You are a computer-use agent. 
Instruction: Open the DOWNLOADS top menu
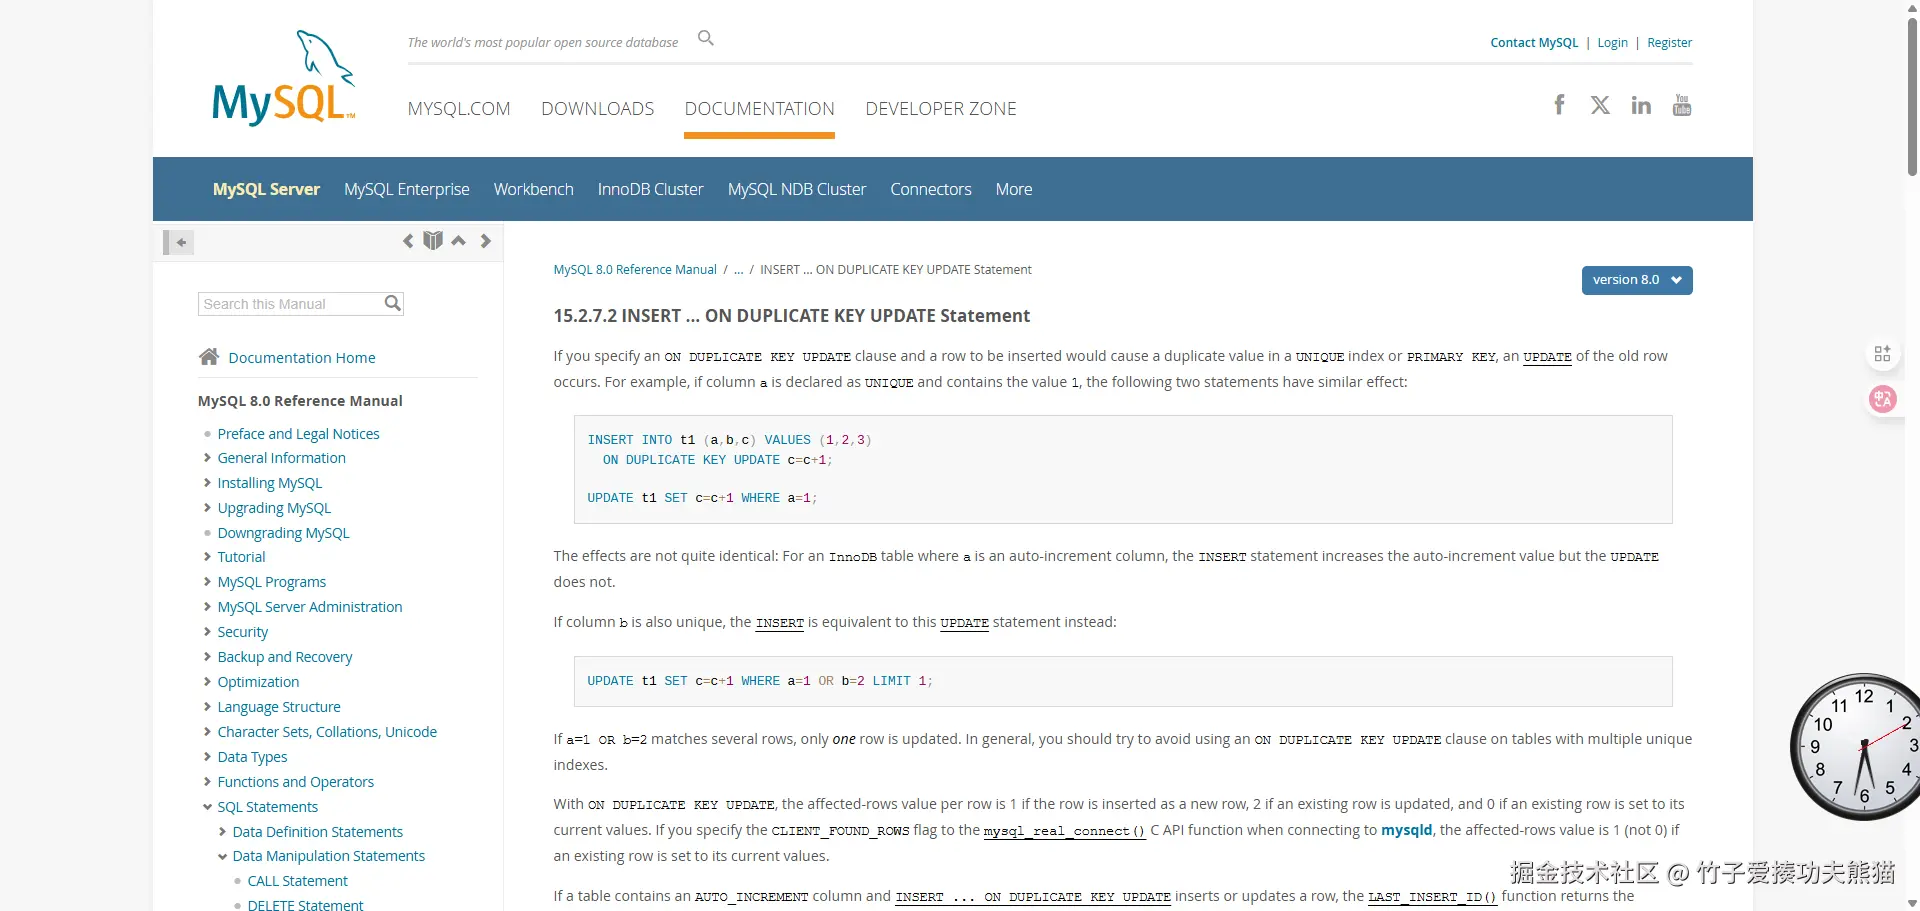pos(598,109)
